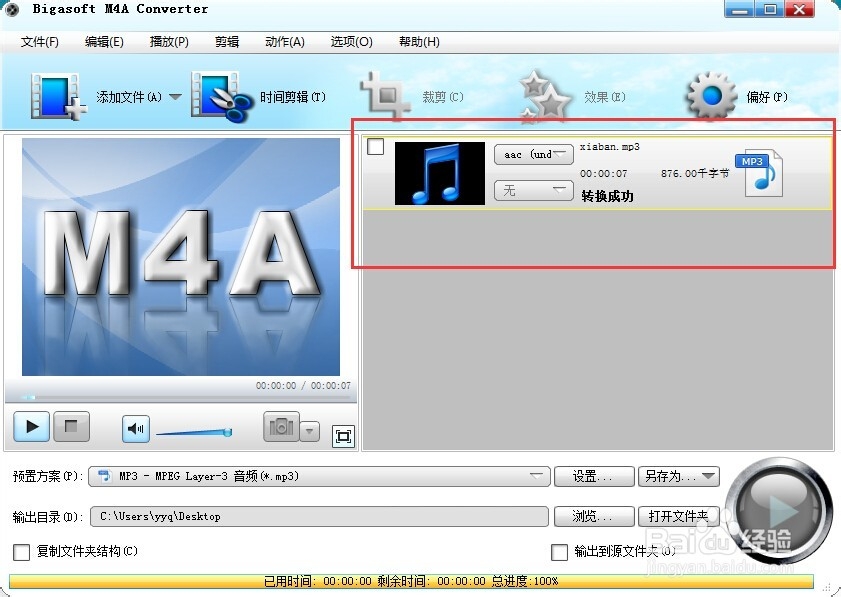Click the Add File film icon
Screen dimensions: 841x597
(x=58, y=97)
